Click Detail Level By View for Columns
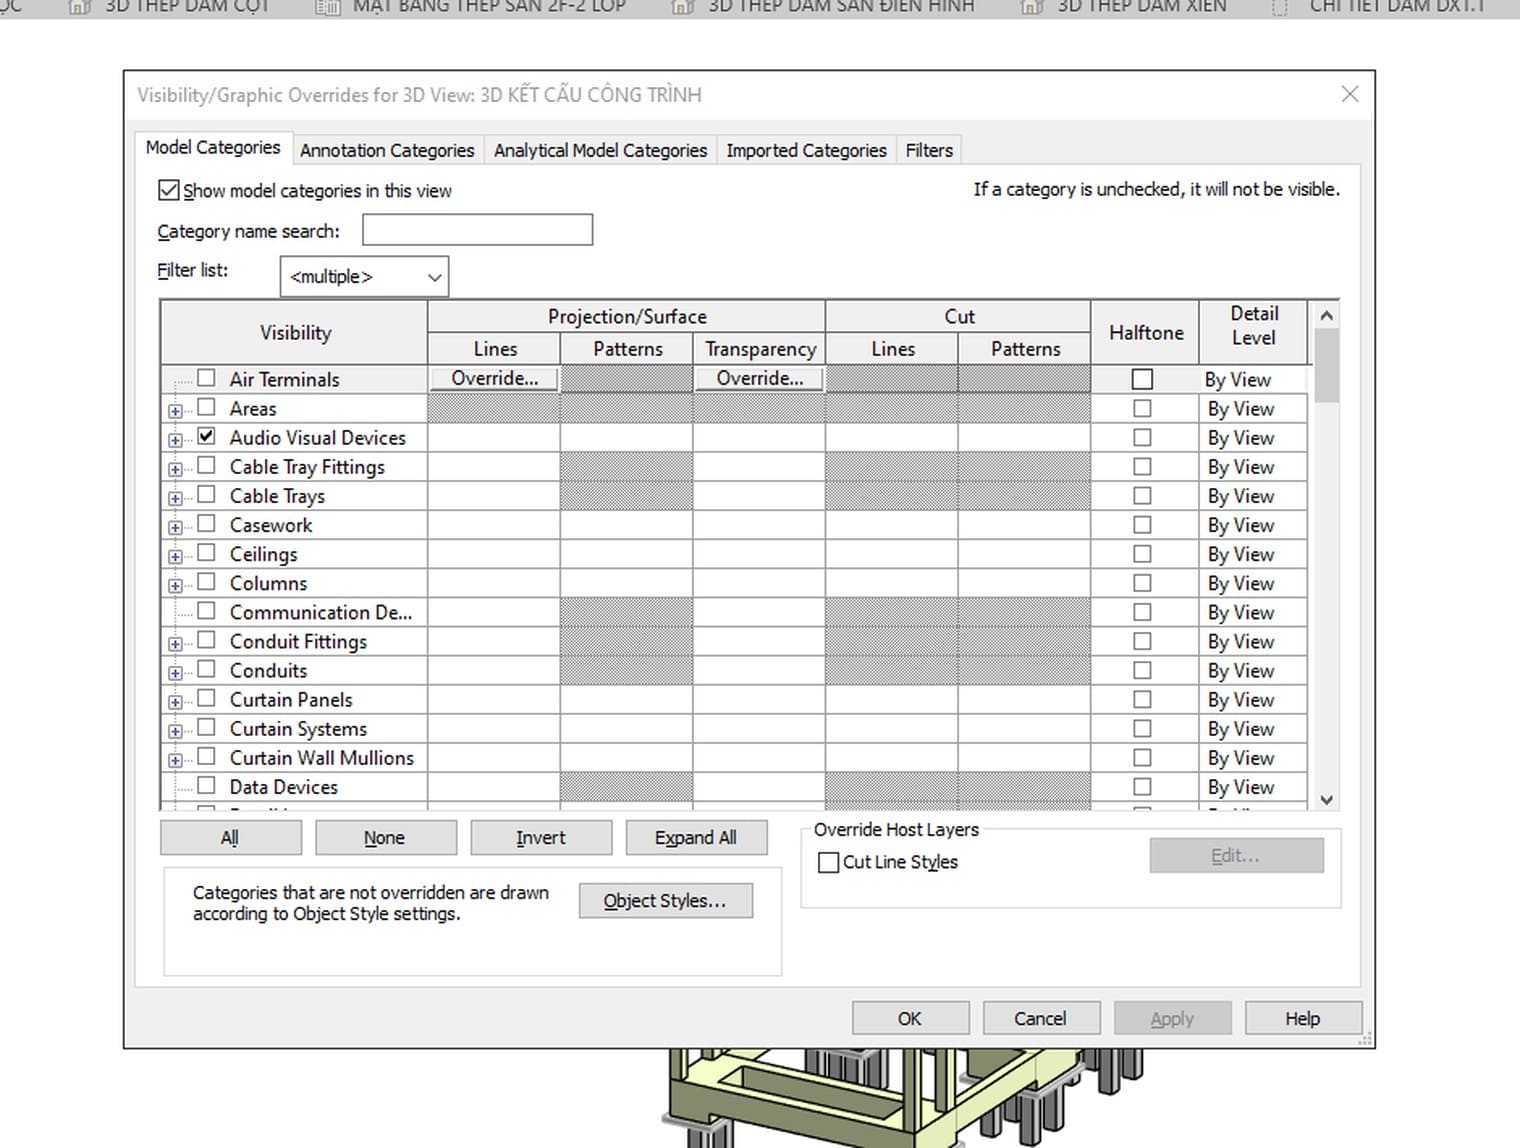Image resolution: width=1520 pixels, height=1148 pixels. [1252, 583]
